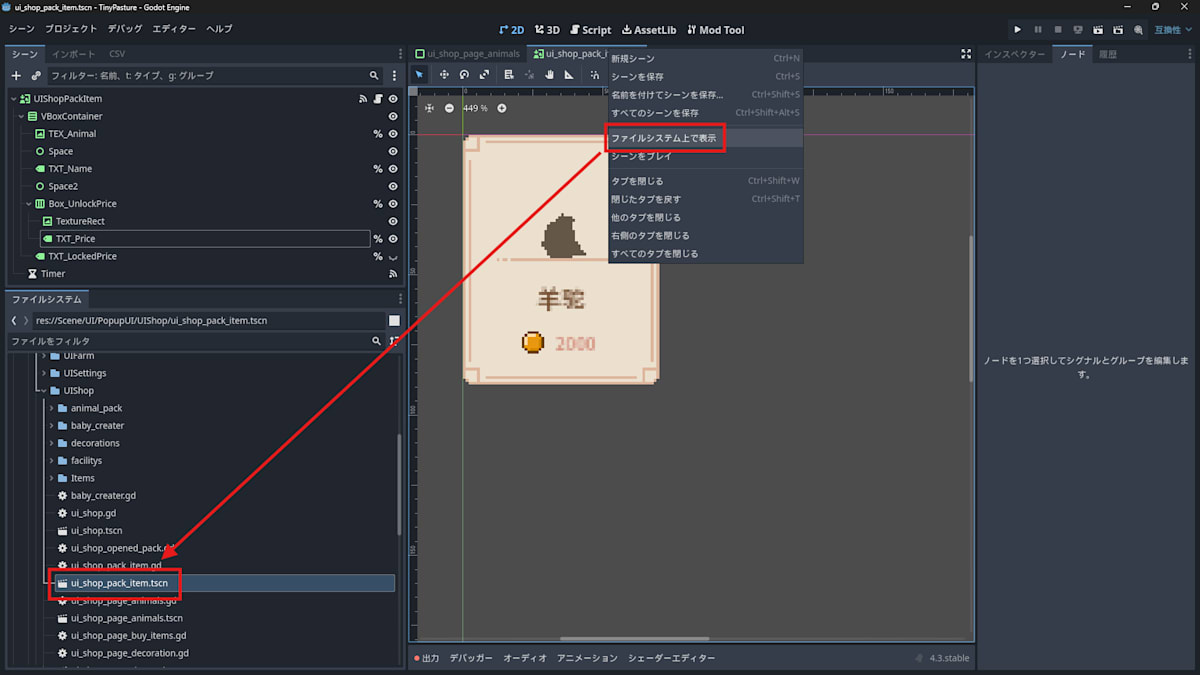
Task: Open the シェーダーエディター bottom panel
Action: (x=672, y=658)
